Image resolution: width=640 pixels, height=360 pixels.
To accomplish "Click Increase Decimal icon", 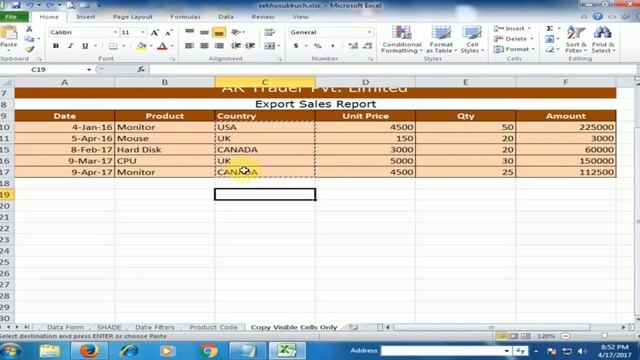I will tap(353, 46).
